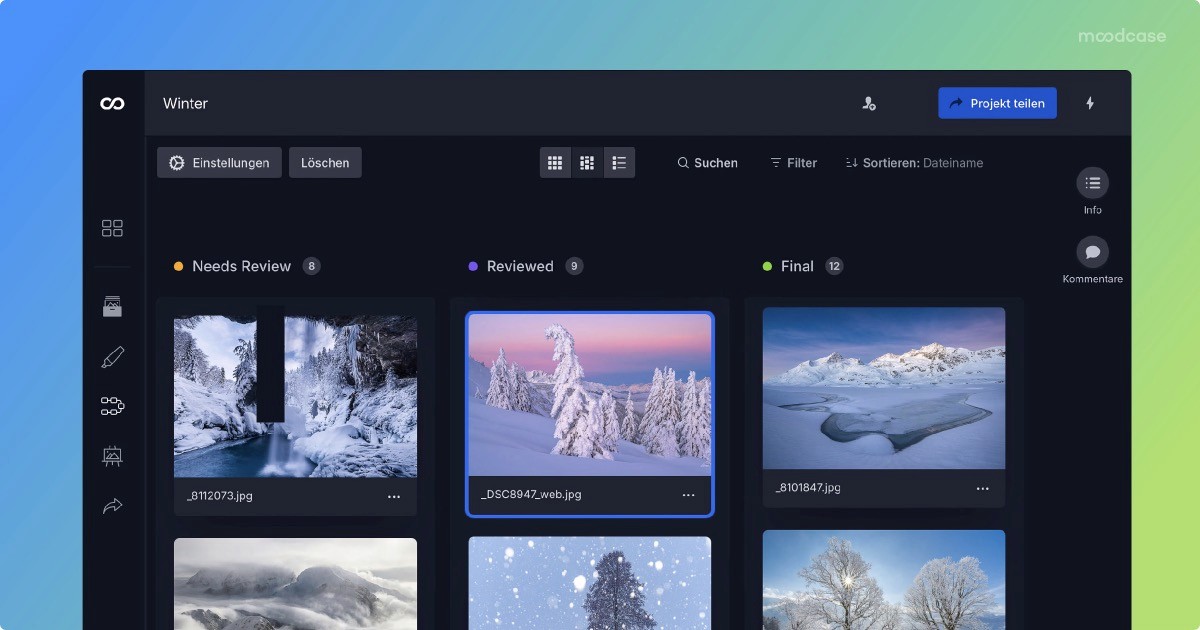Image resolution: width=1200 pixels, height=630 pixels.
Task: Click the Final count badge 12
Action: 834,266
